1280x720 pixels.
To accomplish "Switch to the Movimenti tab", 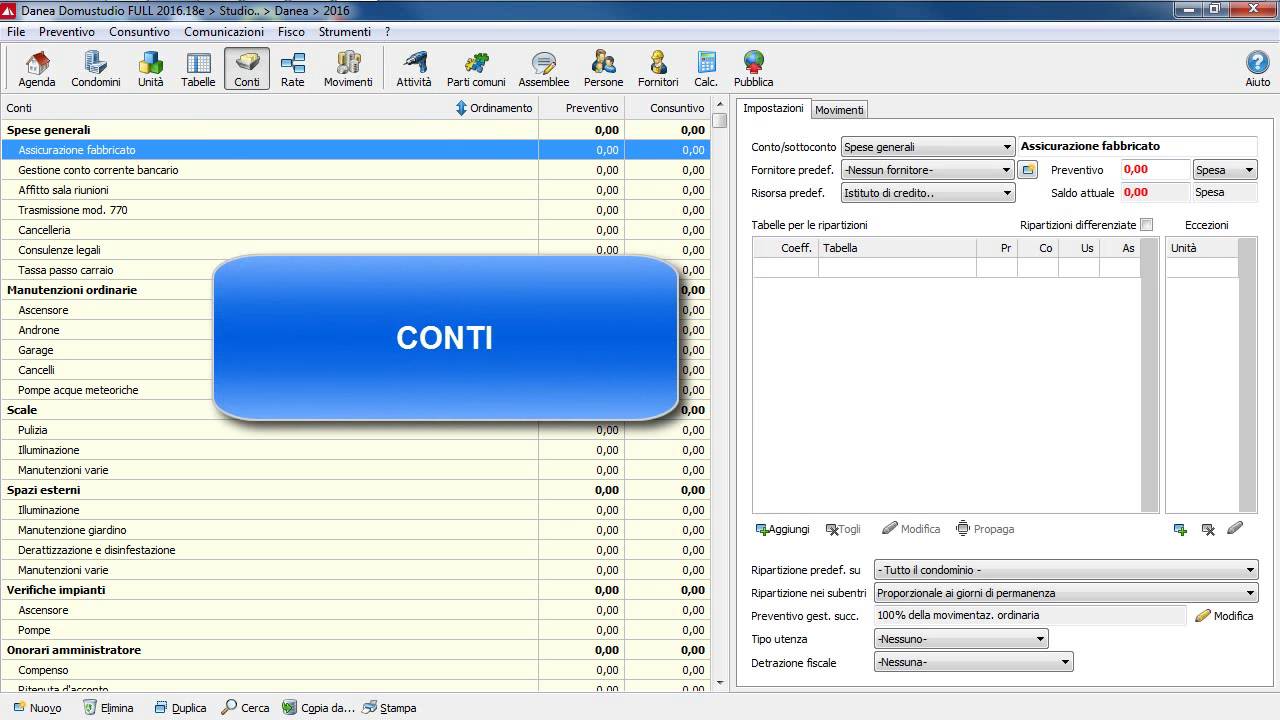I will [x=839, y=110].
